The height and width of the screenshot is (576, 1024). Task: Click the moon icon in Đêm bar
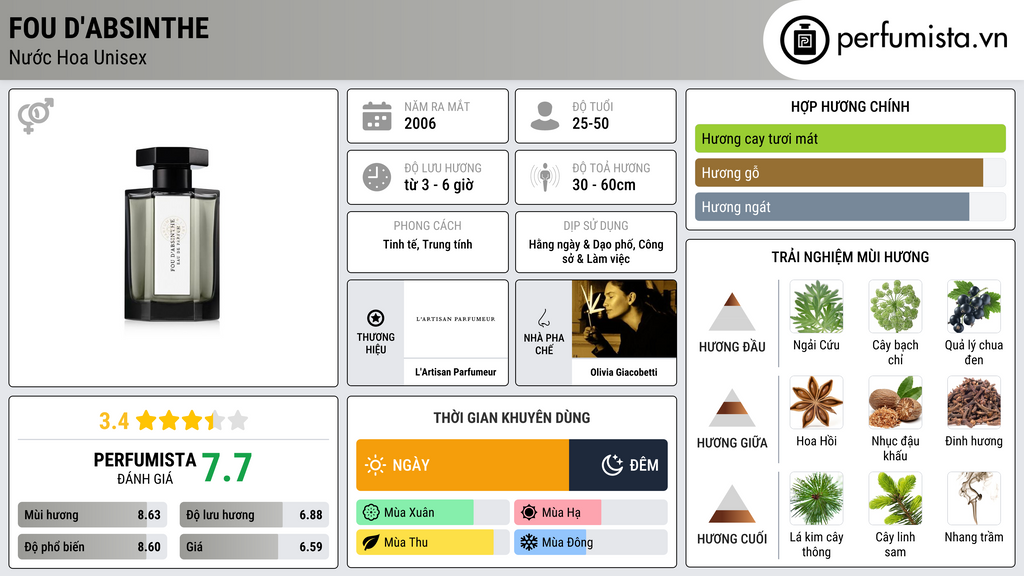point(612,465)
